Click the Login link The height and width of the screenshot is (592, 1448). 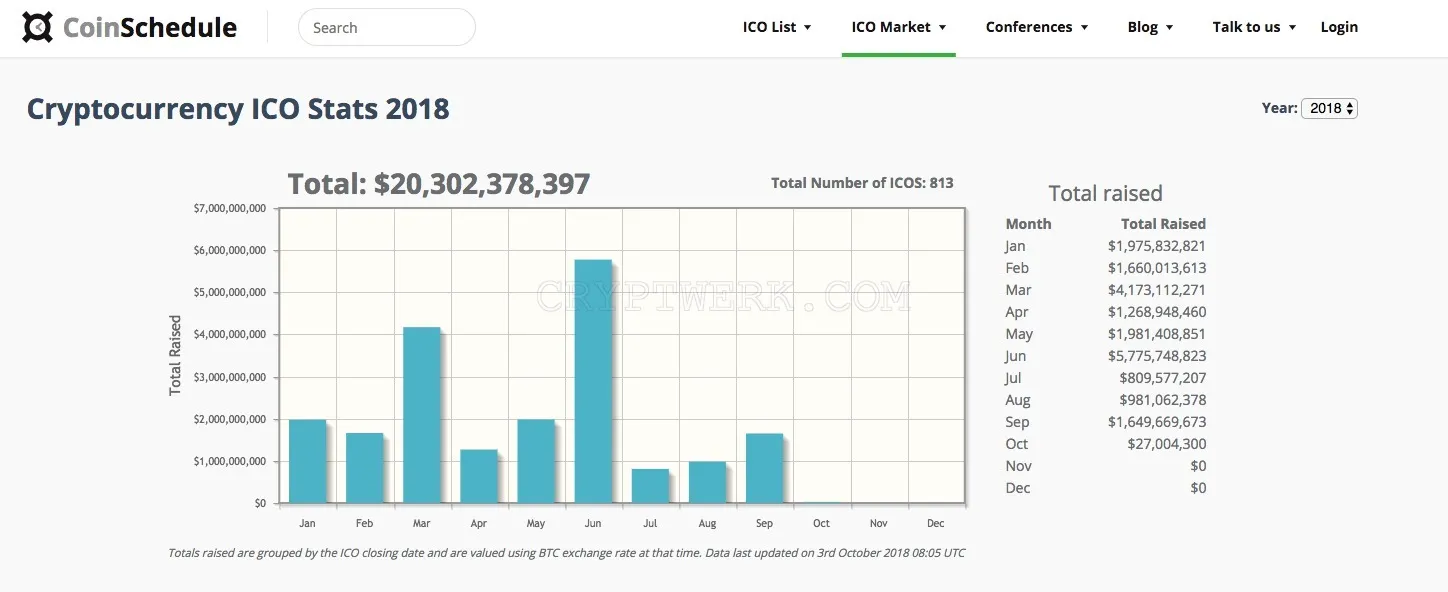click(1339, 27)
